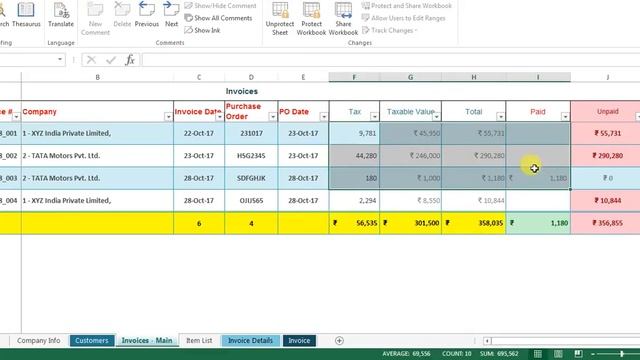Select the Unpaid column header cell

[x=607, y=111]
